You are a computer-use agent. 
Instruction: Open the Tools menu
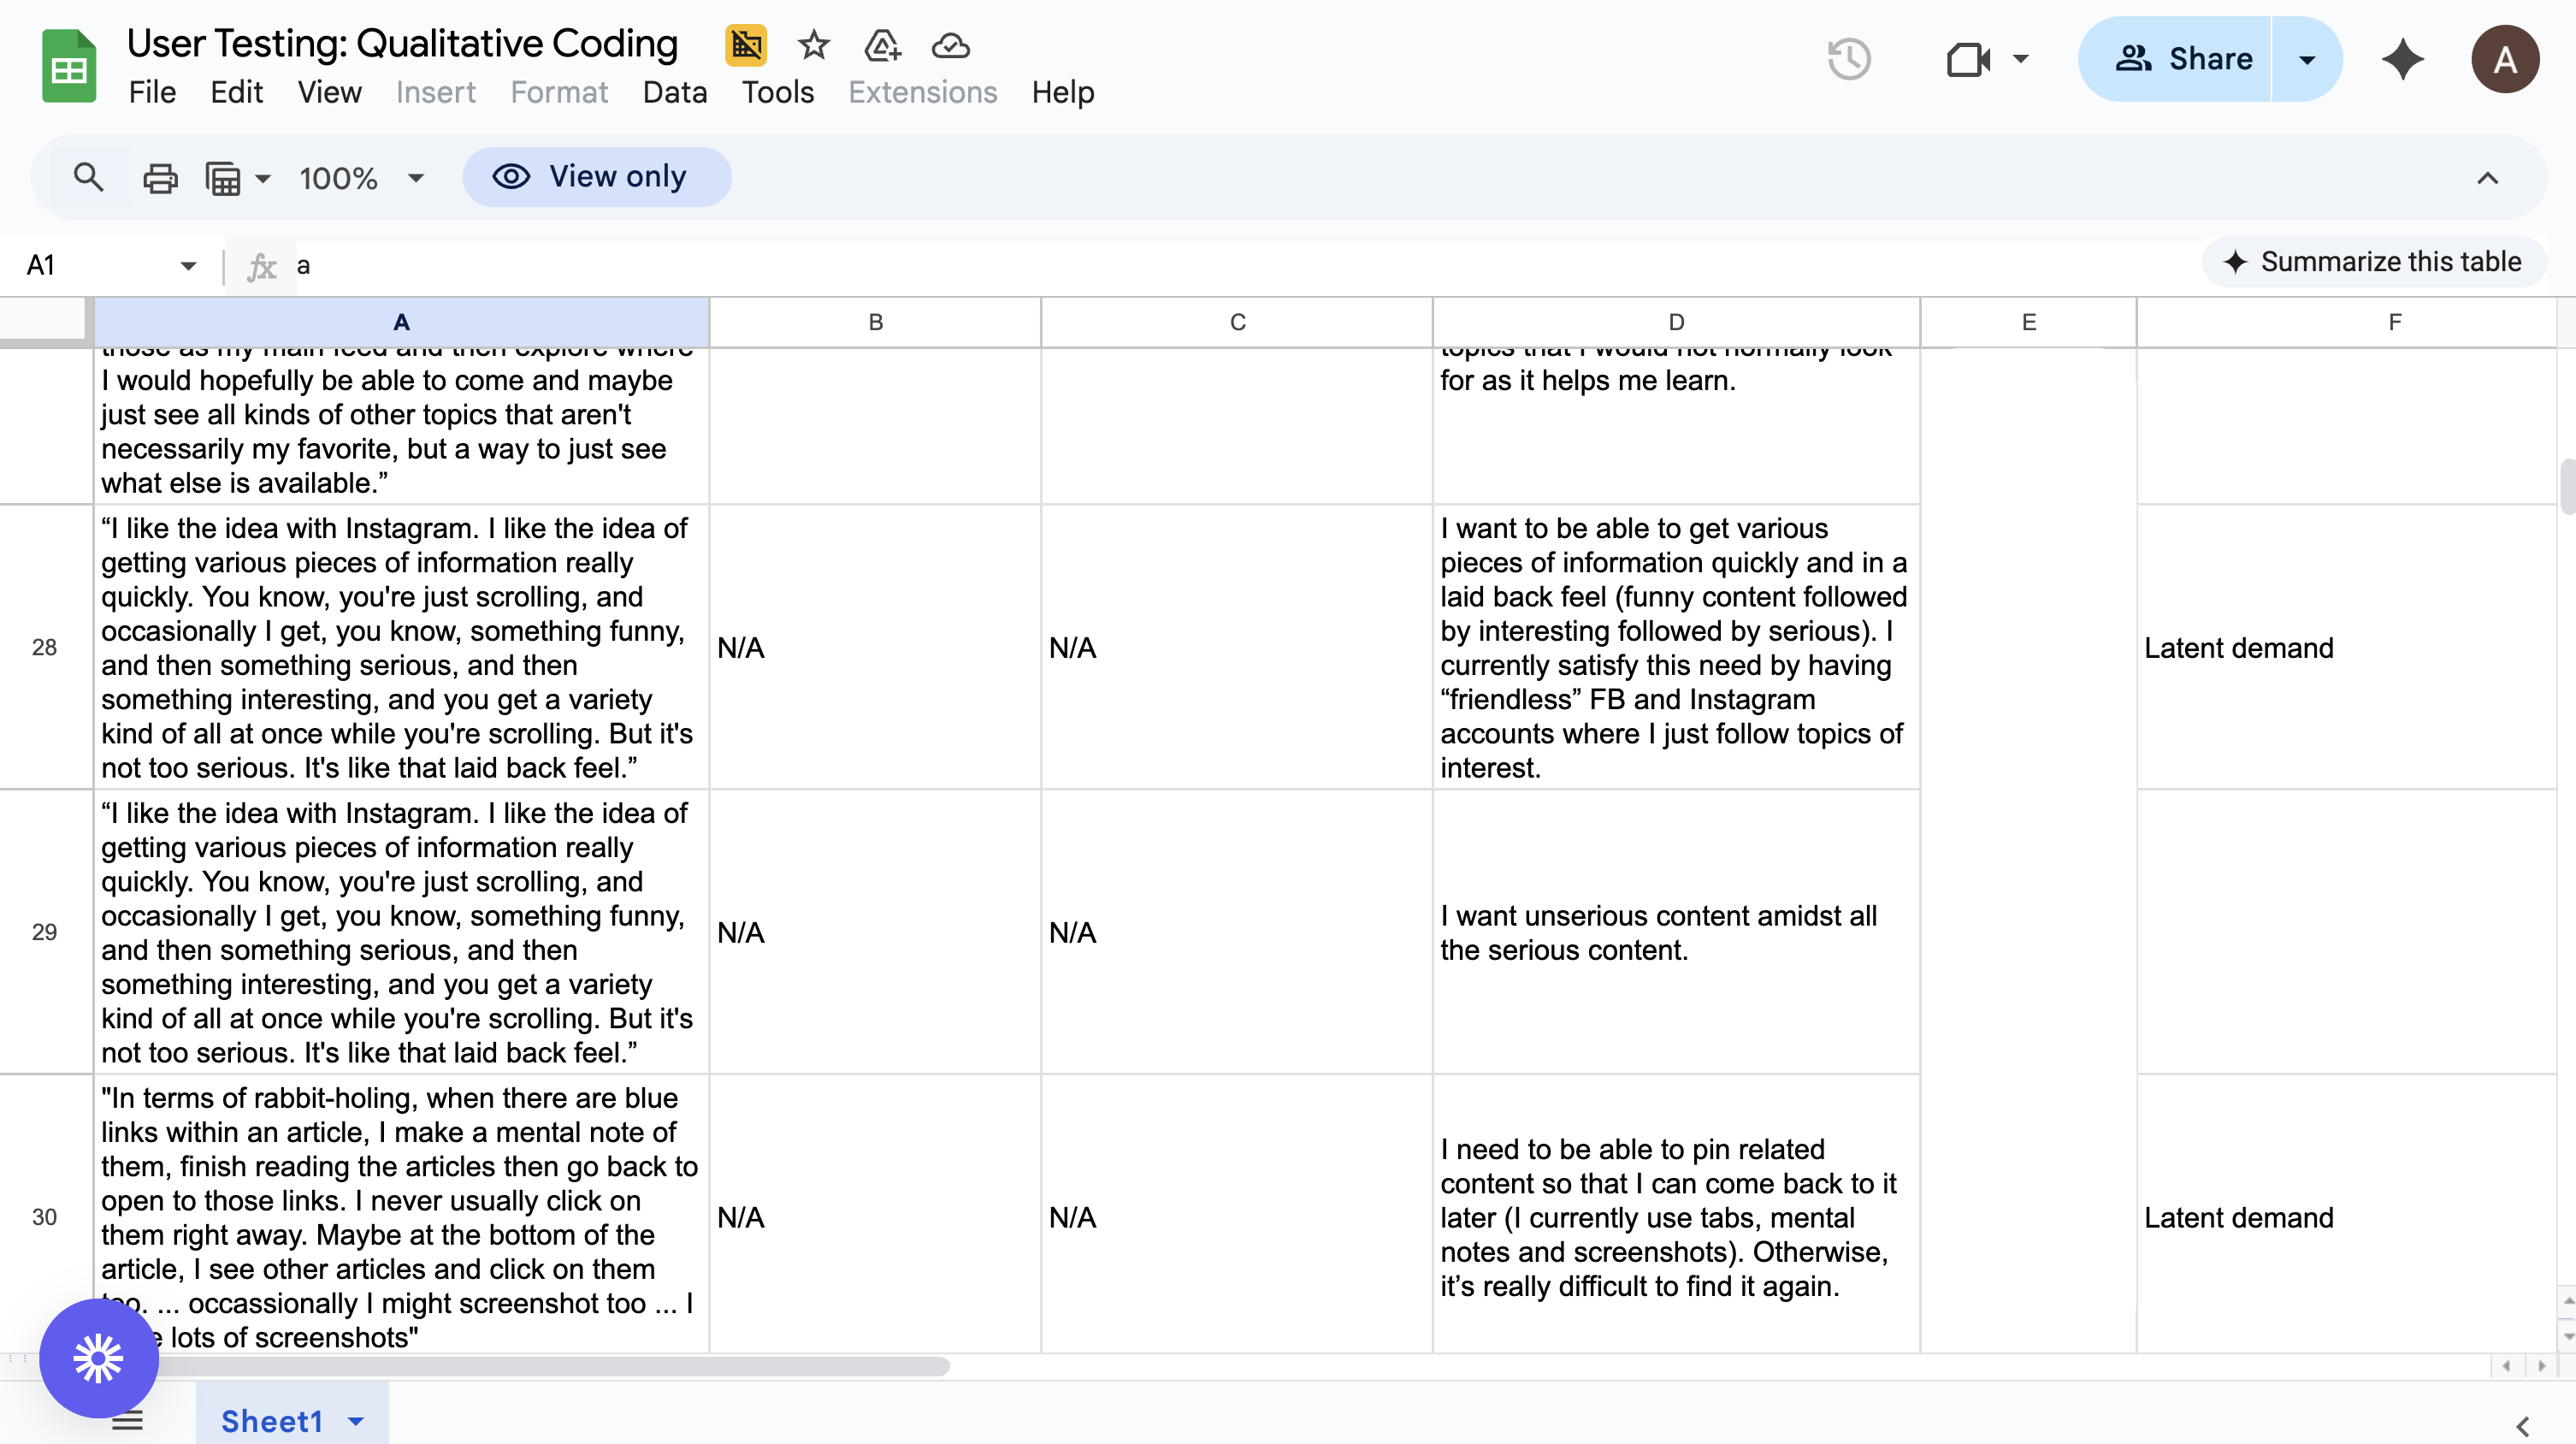pyautogui.click(x=777, y=92)
